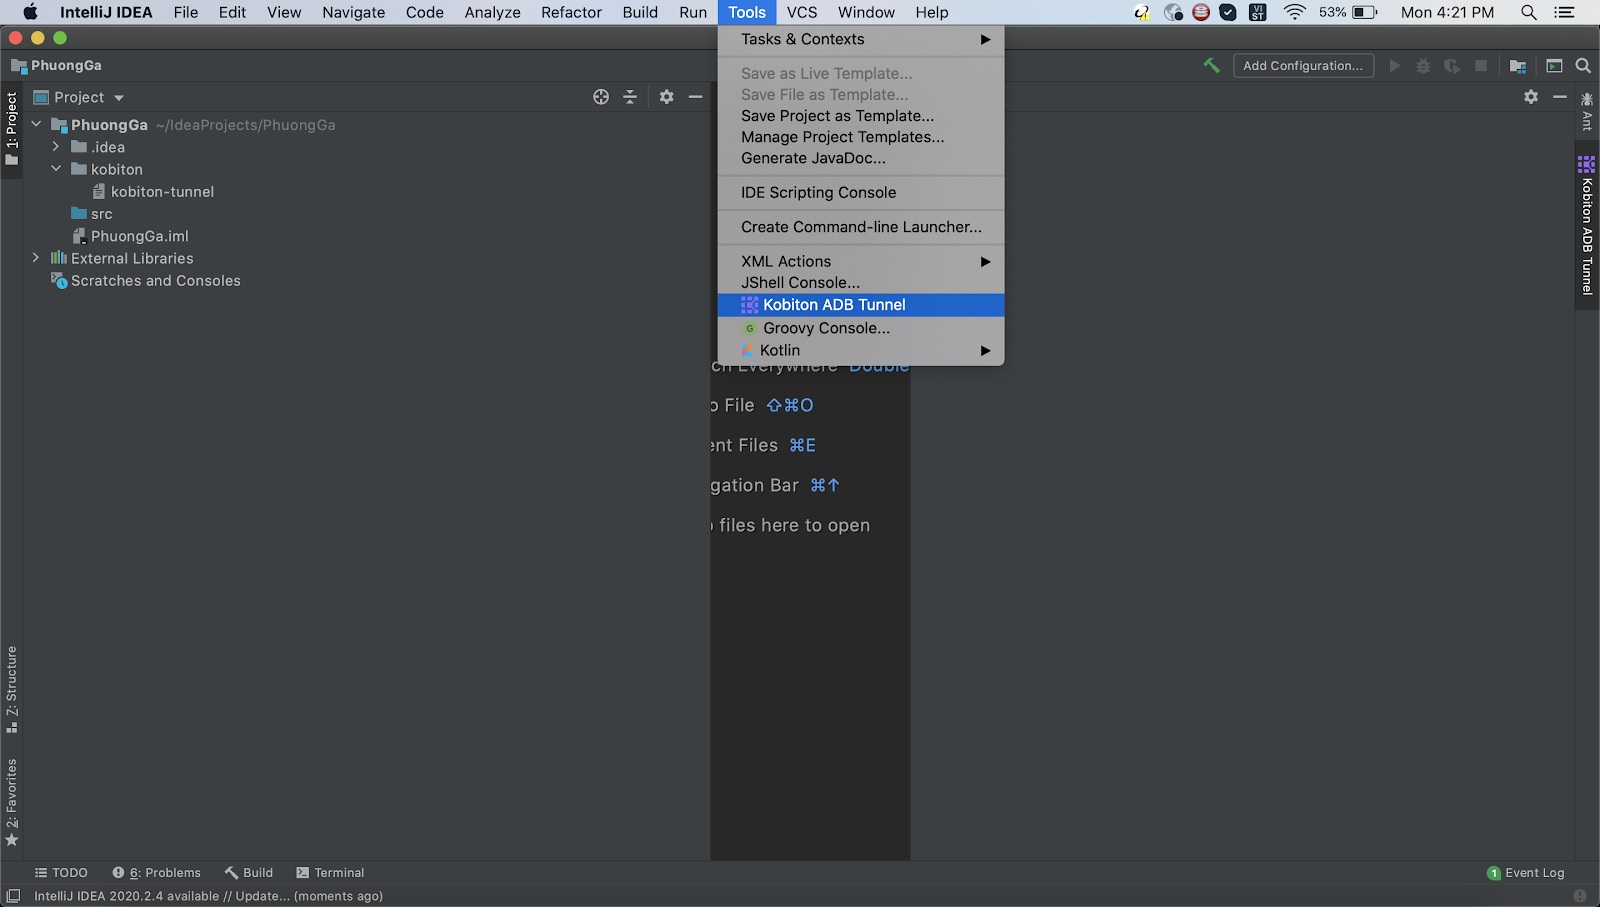Viewport: 1600px width, 907px height.
Task: Show the TODO tool window
Action: click(60, 872)
